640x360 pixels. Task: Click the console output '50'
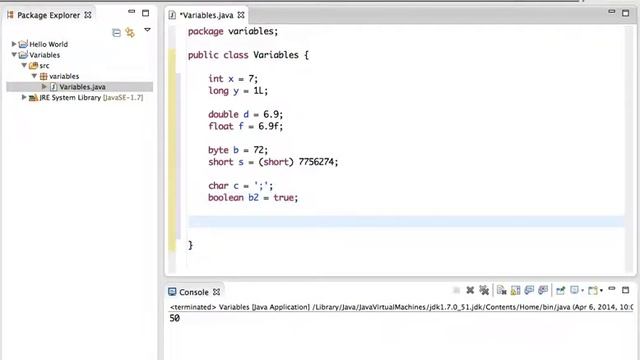pos(175,318)
